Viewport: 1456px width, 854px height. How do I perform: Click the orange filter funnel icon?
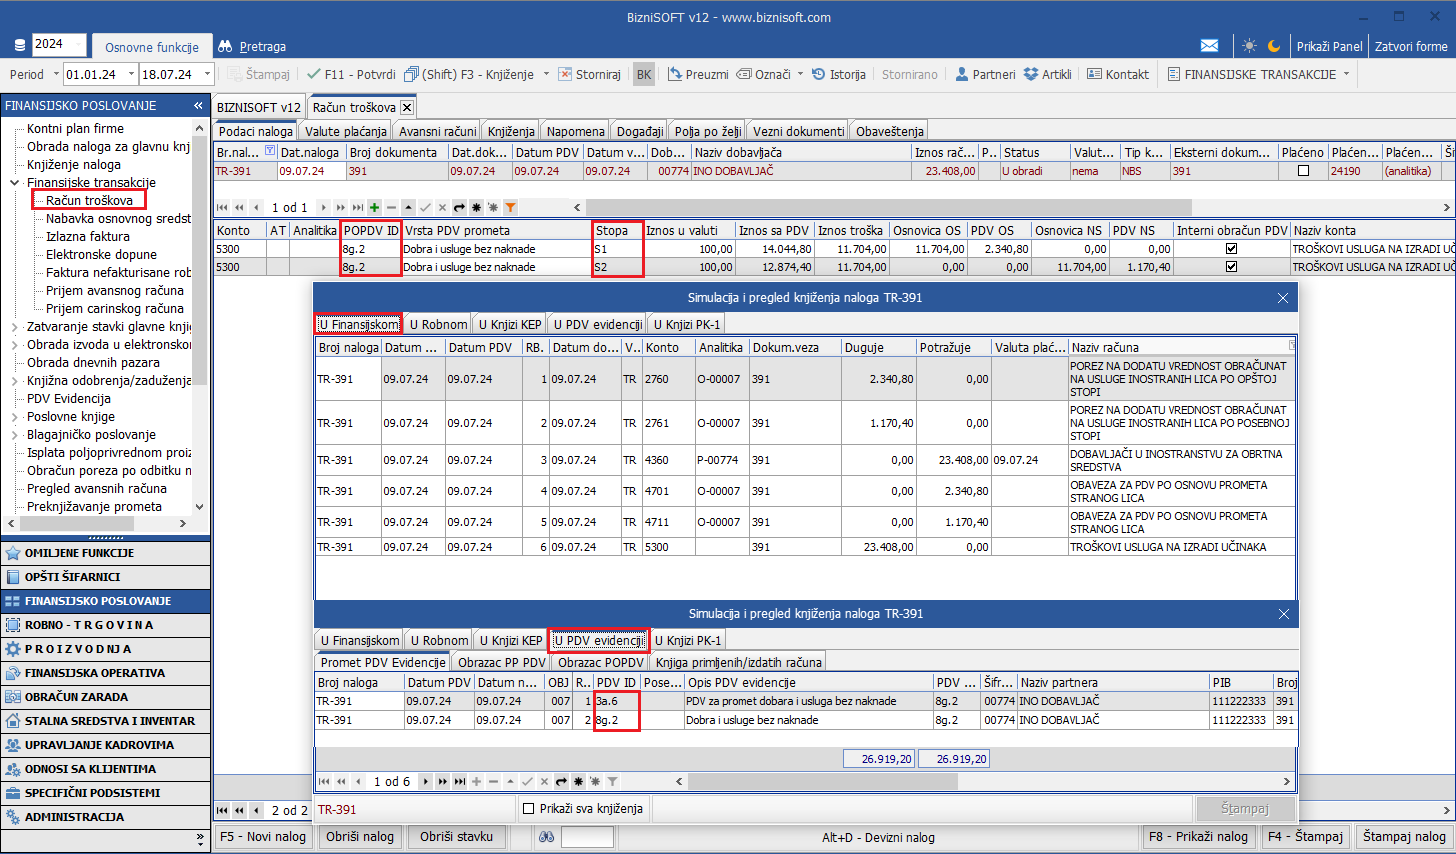[x=510, y=207]
